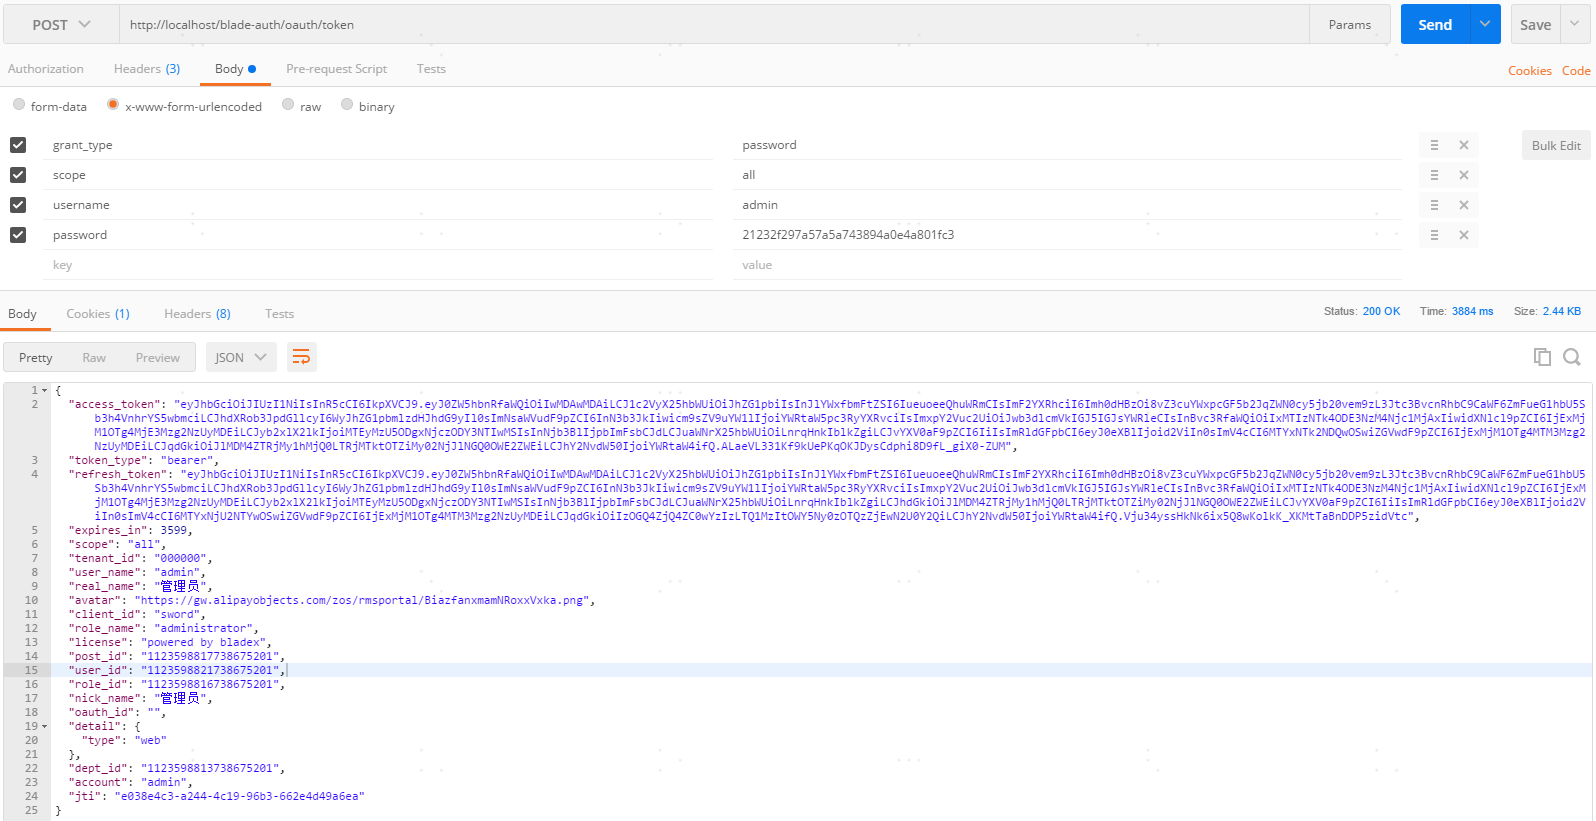Open Bulk Edit mode
Viewport: 1596px width, 821px height.
(x=1556, y=145)
